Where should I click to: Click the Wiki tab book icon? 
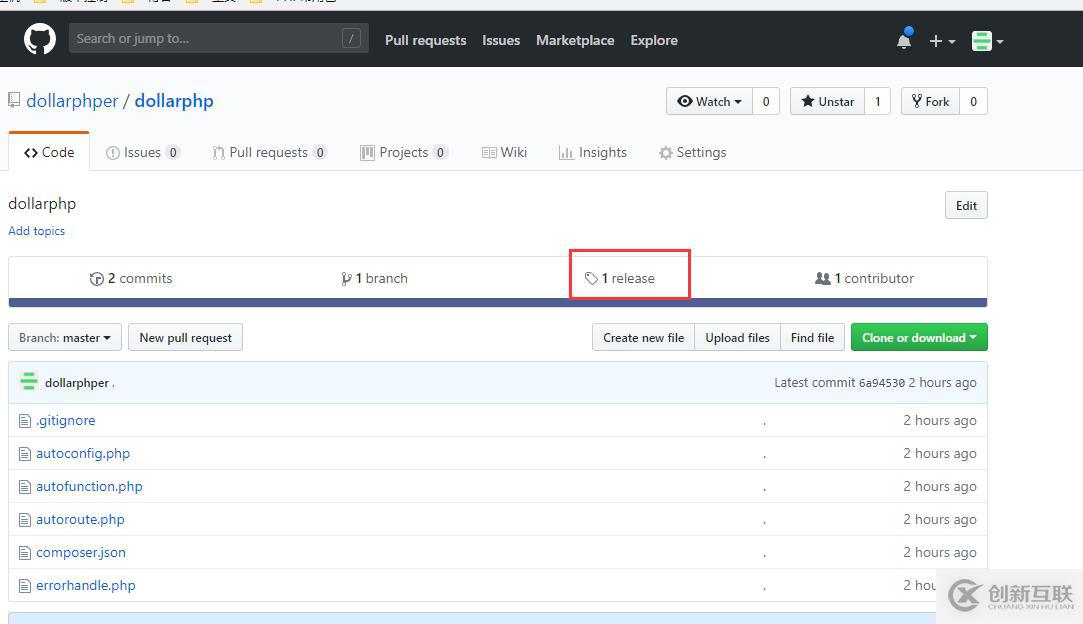[x=489, y=153]
